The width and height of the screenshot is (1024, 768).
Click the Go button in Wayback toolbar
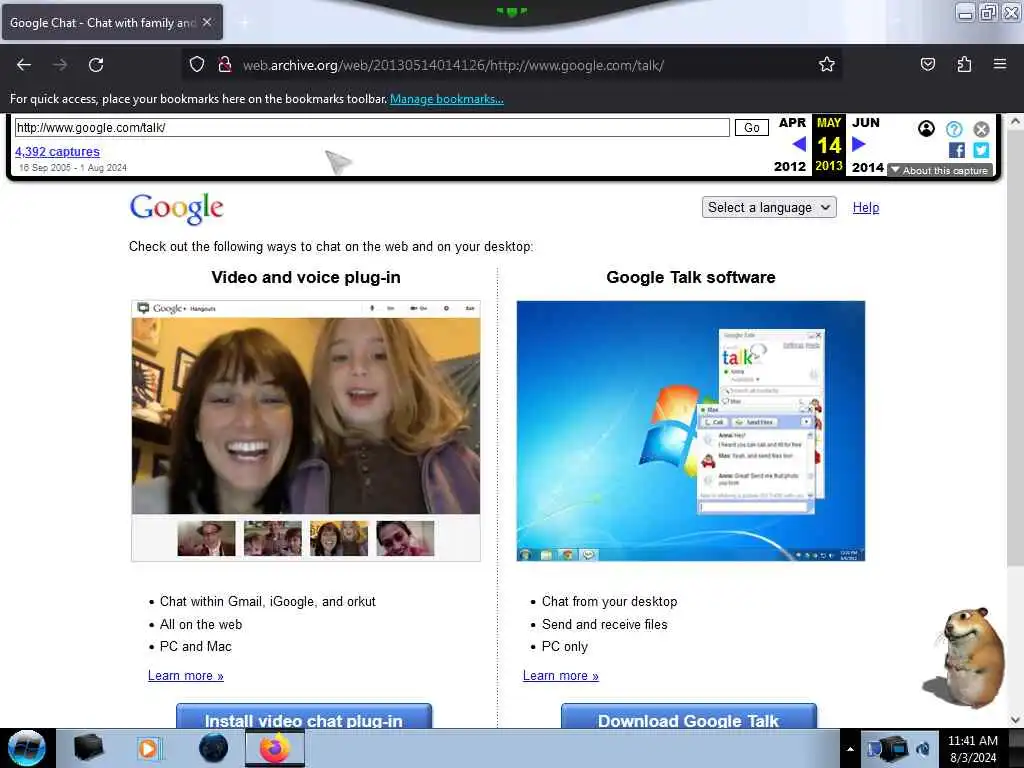tap(752, 127)
